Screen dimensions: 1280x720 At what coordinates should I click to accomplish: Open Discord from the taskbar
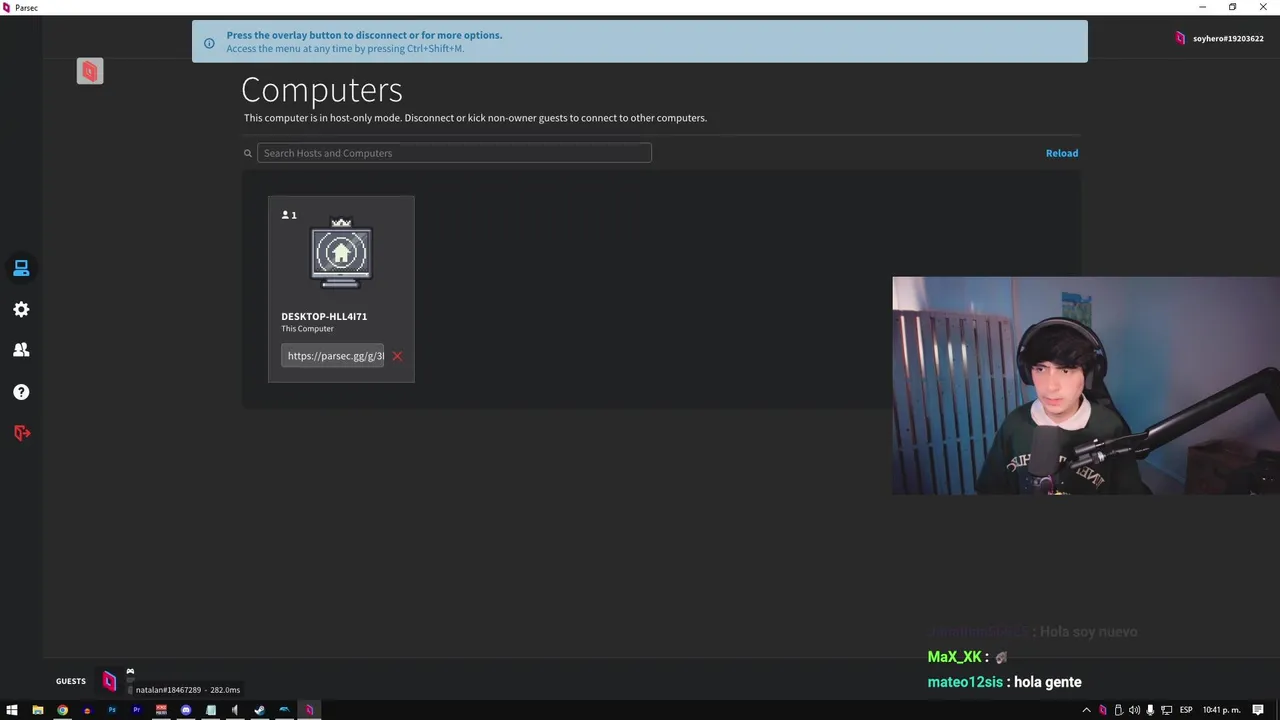186,710
